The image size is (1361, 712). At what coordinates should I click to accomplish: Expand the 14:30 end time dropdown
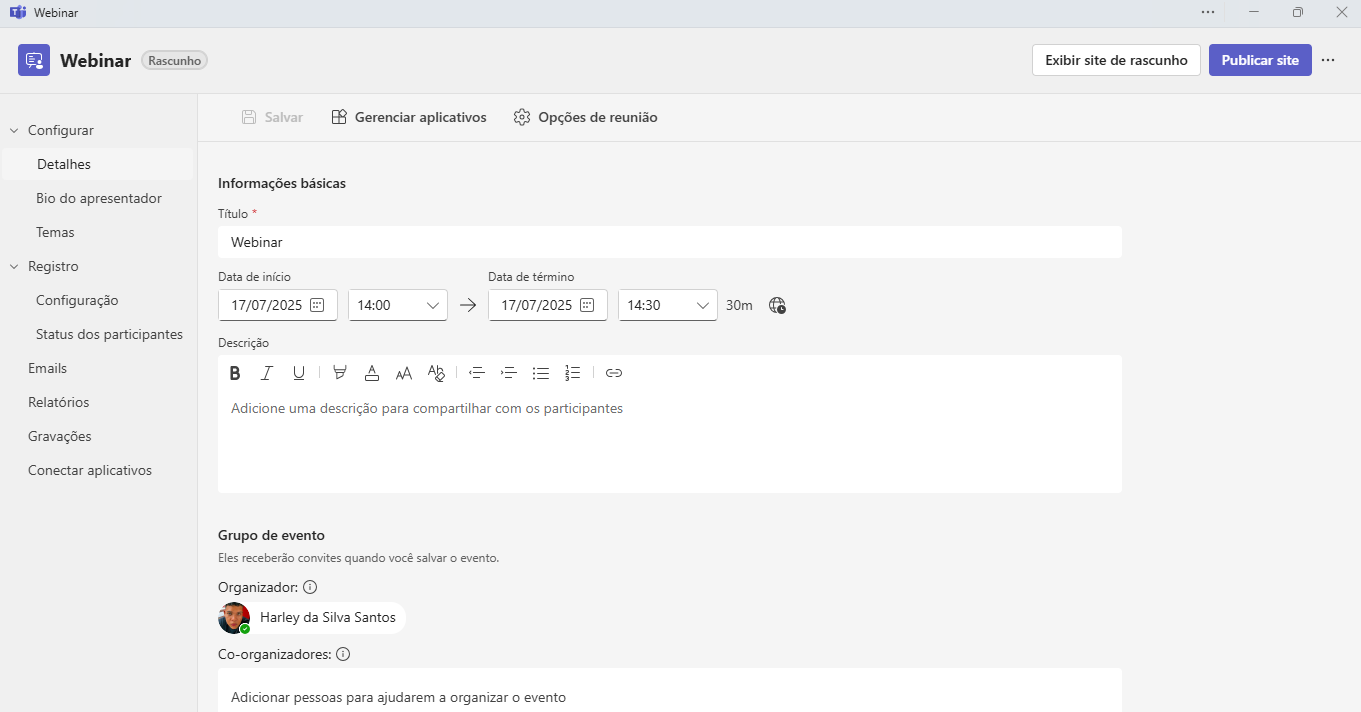(x=668, y=305)
